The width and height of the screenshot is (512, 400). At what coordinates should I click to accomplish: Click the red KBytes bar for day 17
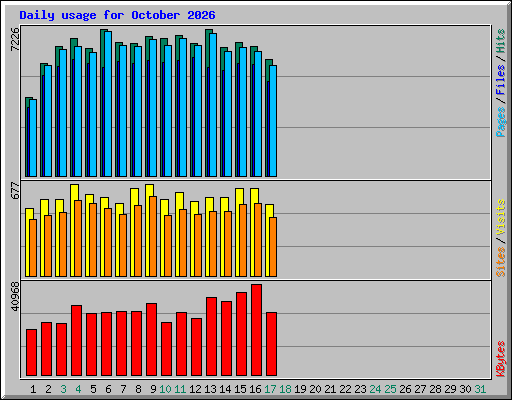point(271,344)
